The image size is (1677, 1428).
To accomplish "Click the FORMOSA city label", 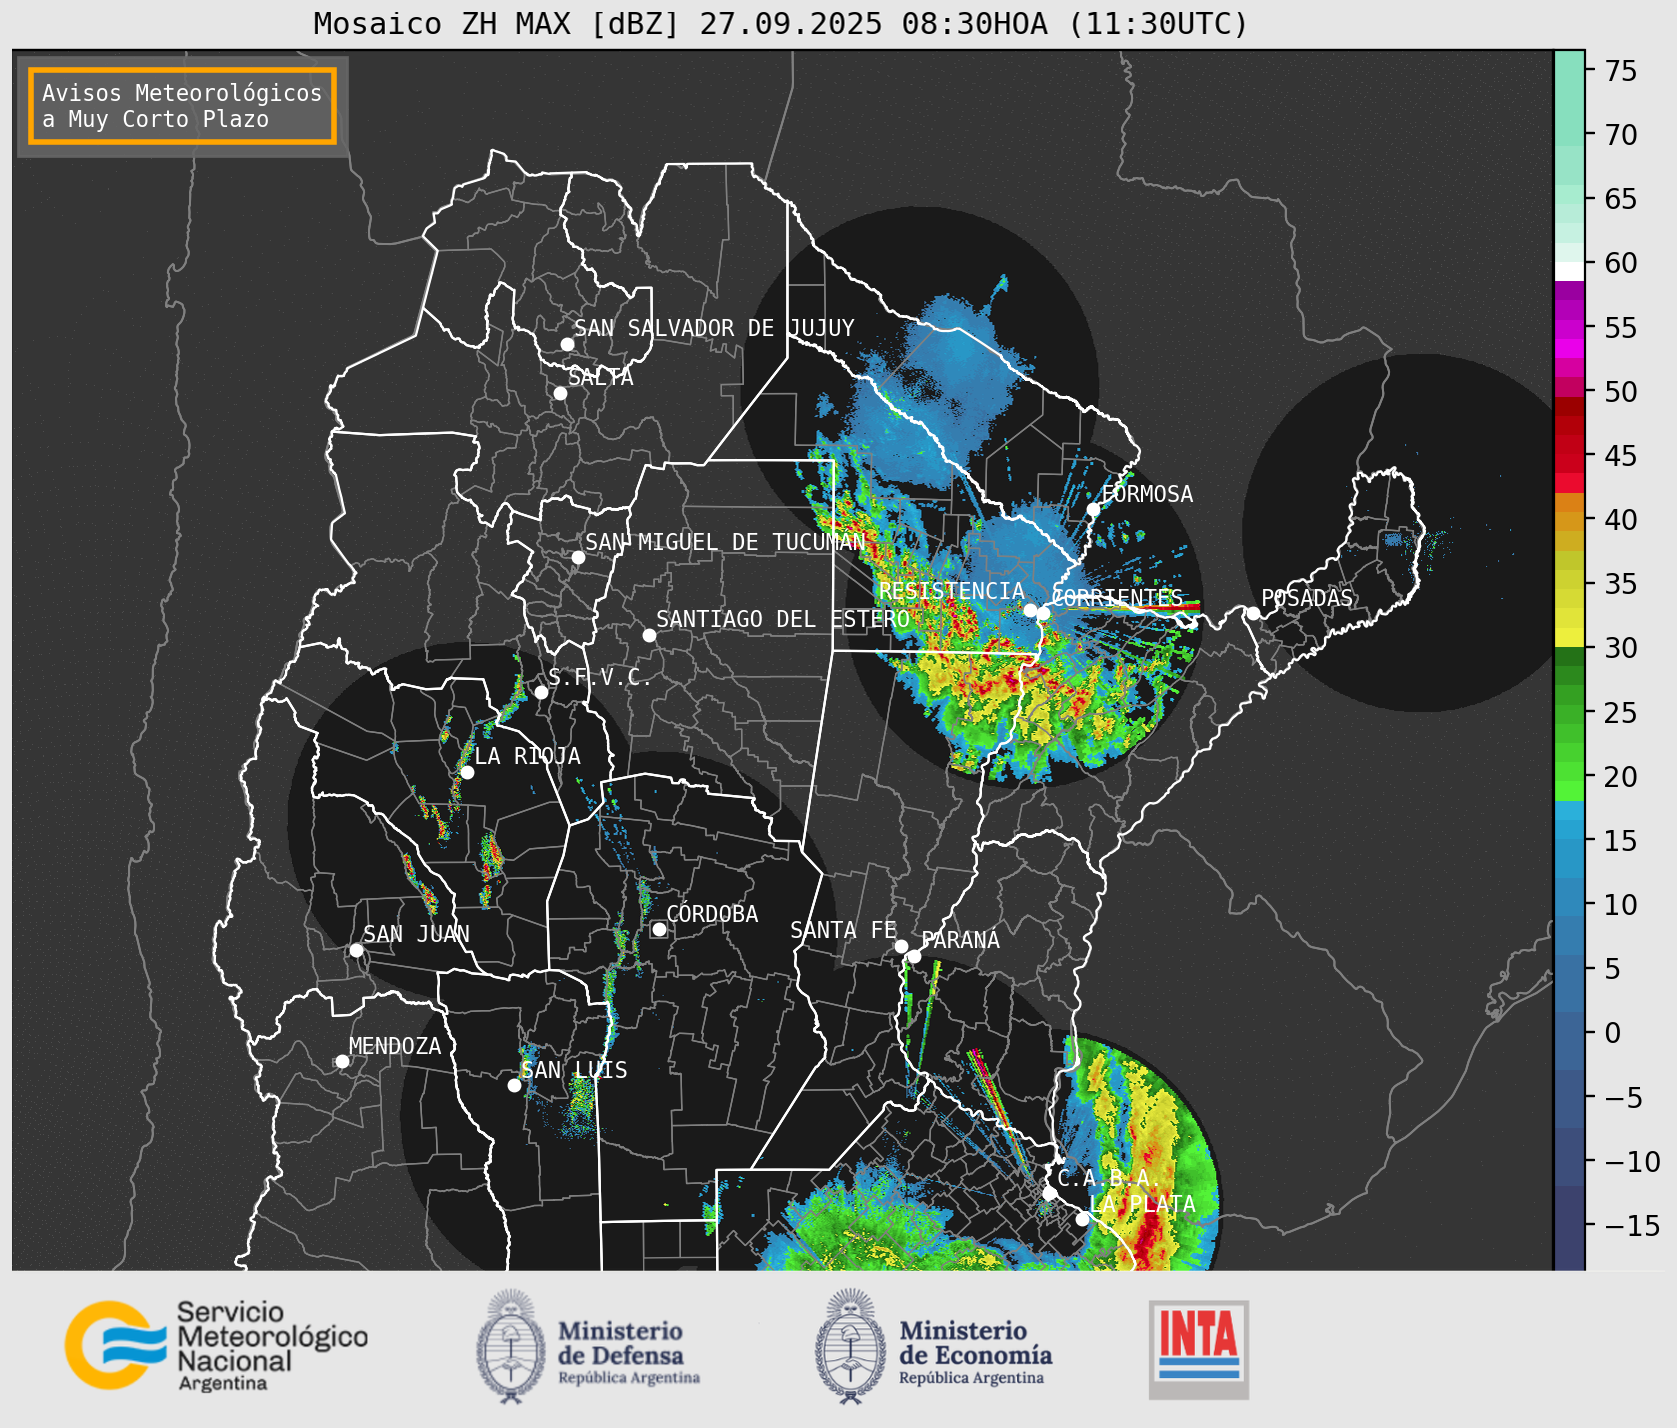I will pos(1147,494).
